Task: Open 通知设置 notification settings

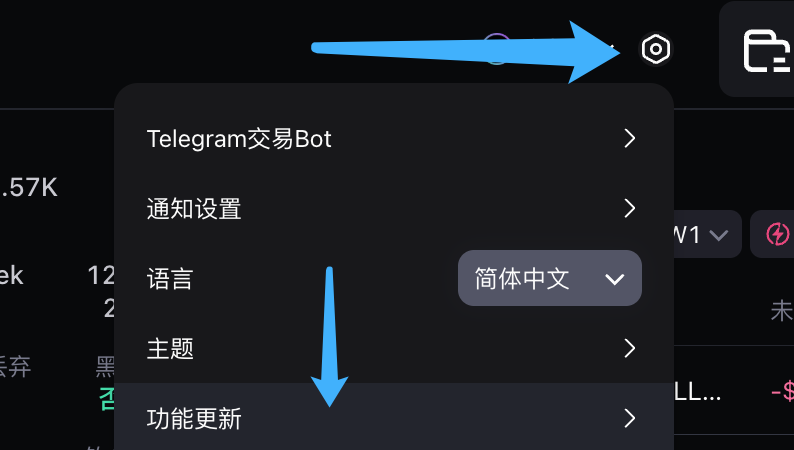Action: pyautogui.click(x=394, y=209)
